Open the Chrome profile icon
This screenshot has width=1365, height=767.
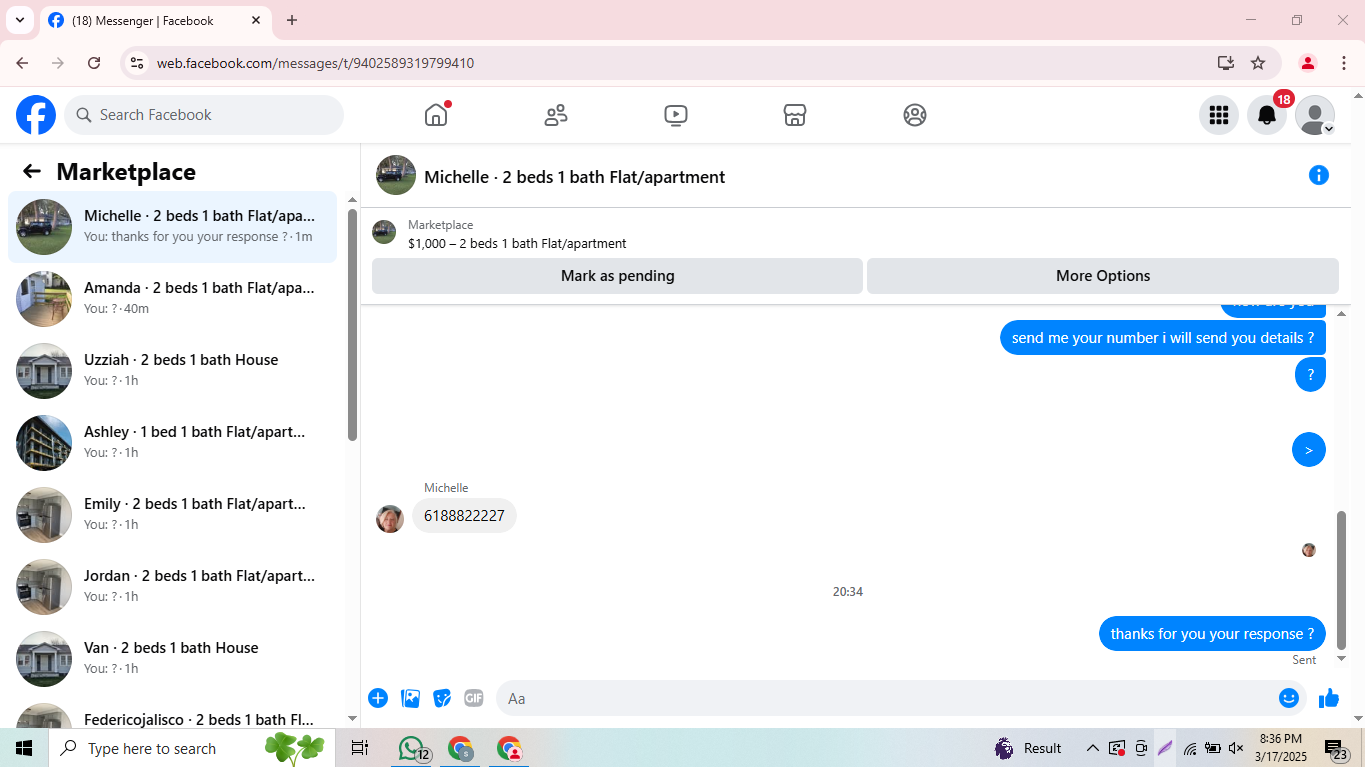tap(1307, 63)
